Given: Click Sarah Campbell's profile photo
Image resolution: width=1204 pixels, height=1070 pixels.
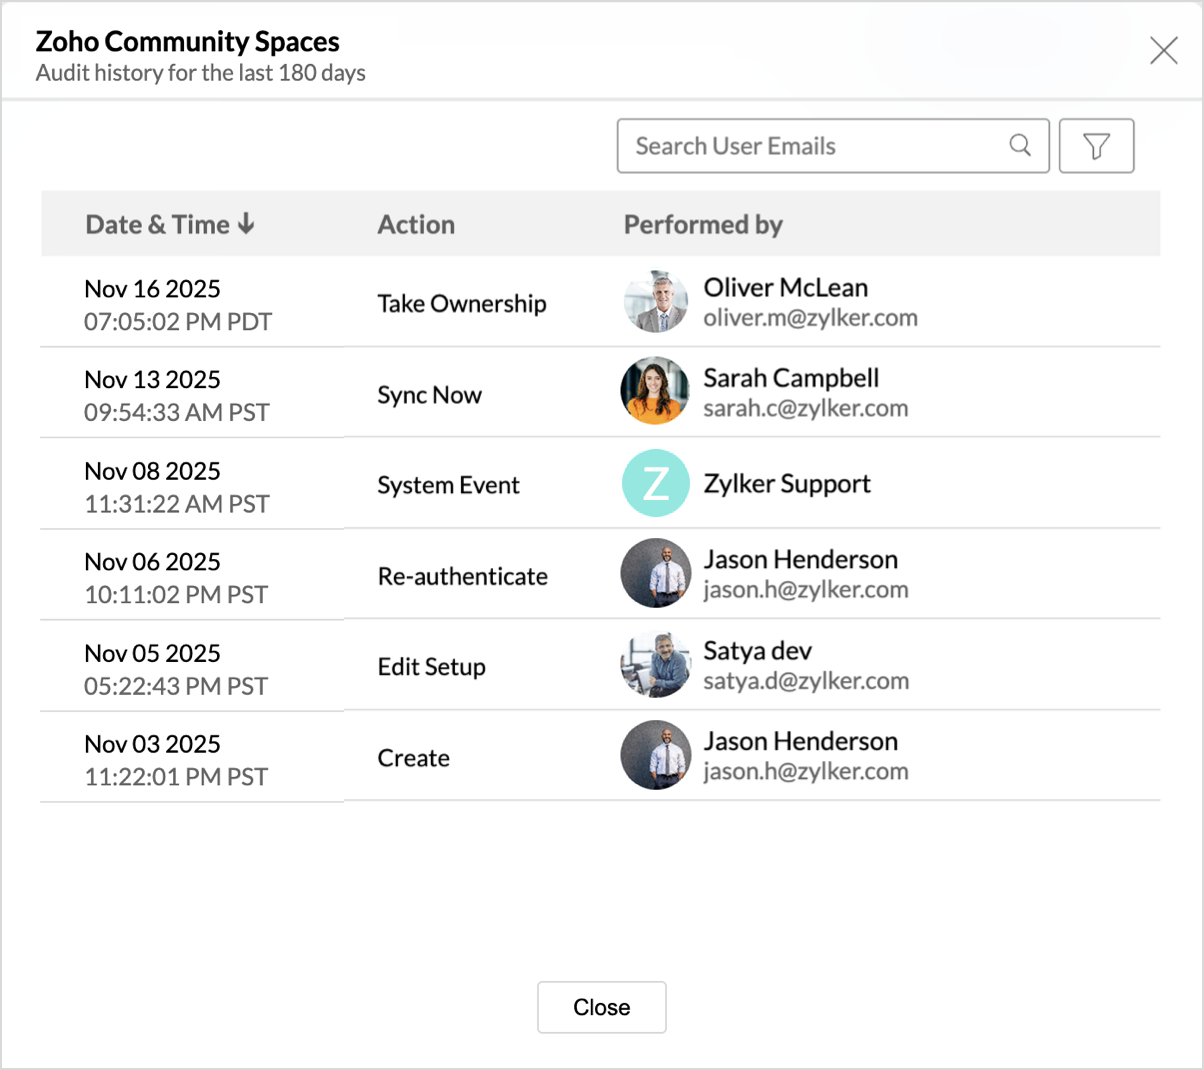Looking at the screenshot, I should pos(655,392).
